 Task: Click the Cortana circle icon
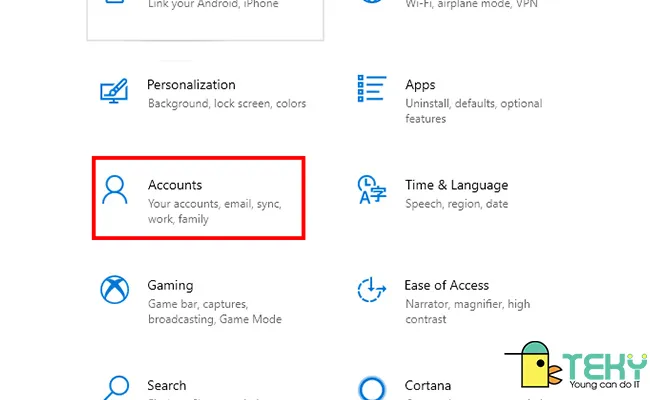click(x=372, y=388)
